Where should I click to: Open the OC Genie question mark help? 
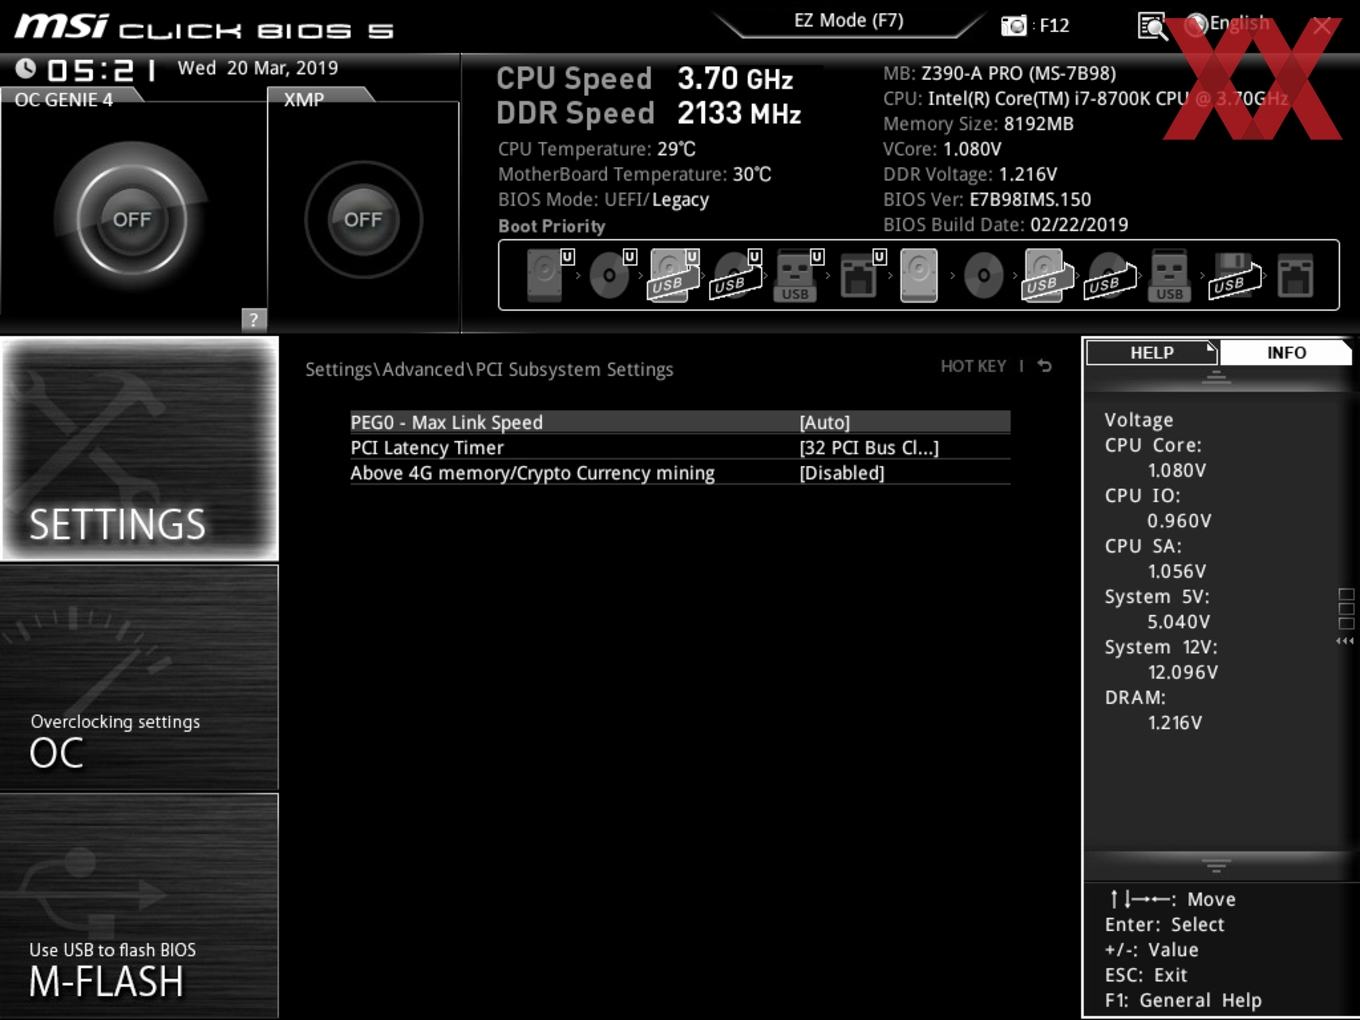(253, 319)
